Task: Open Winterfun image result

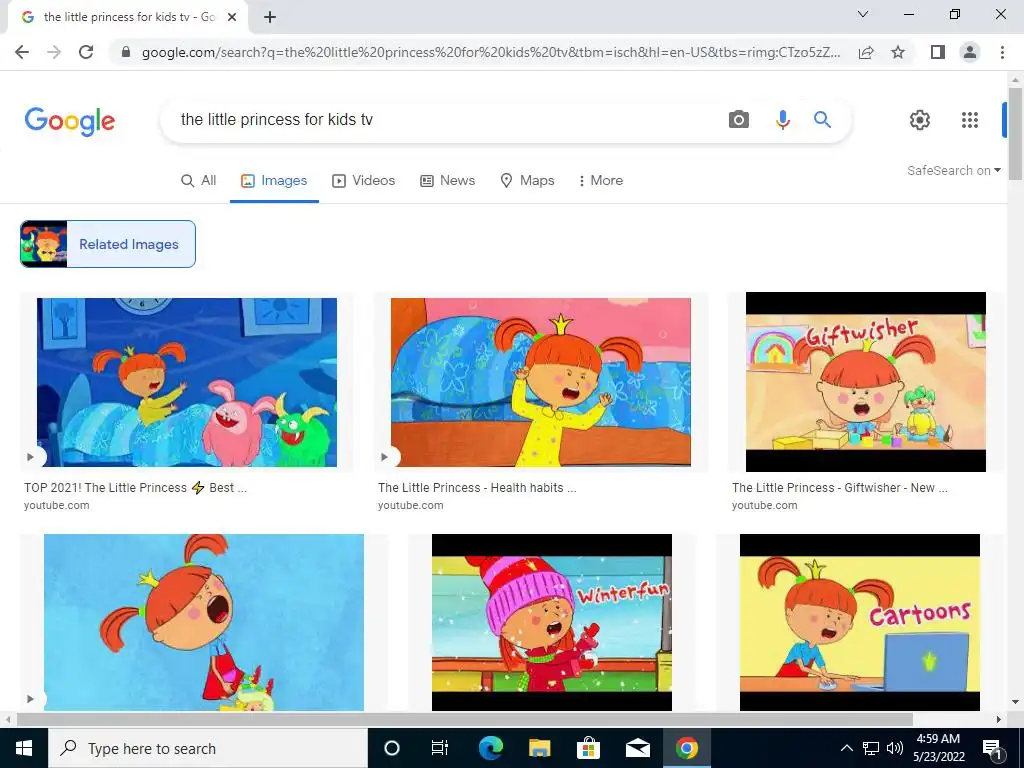Action: click(x=552, y=622)
